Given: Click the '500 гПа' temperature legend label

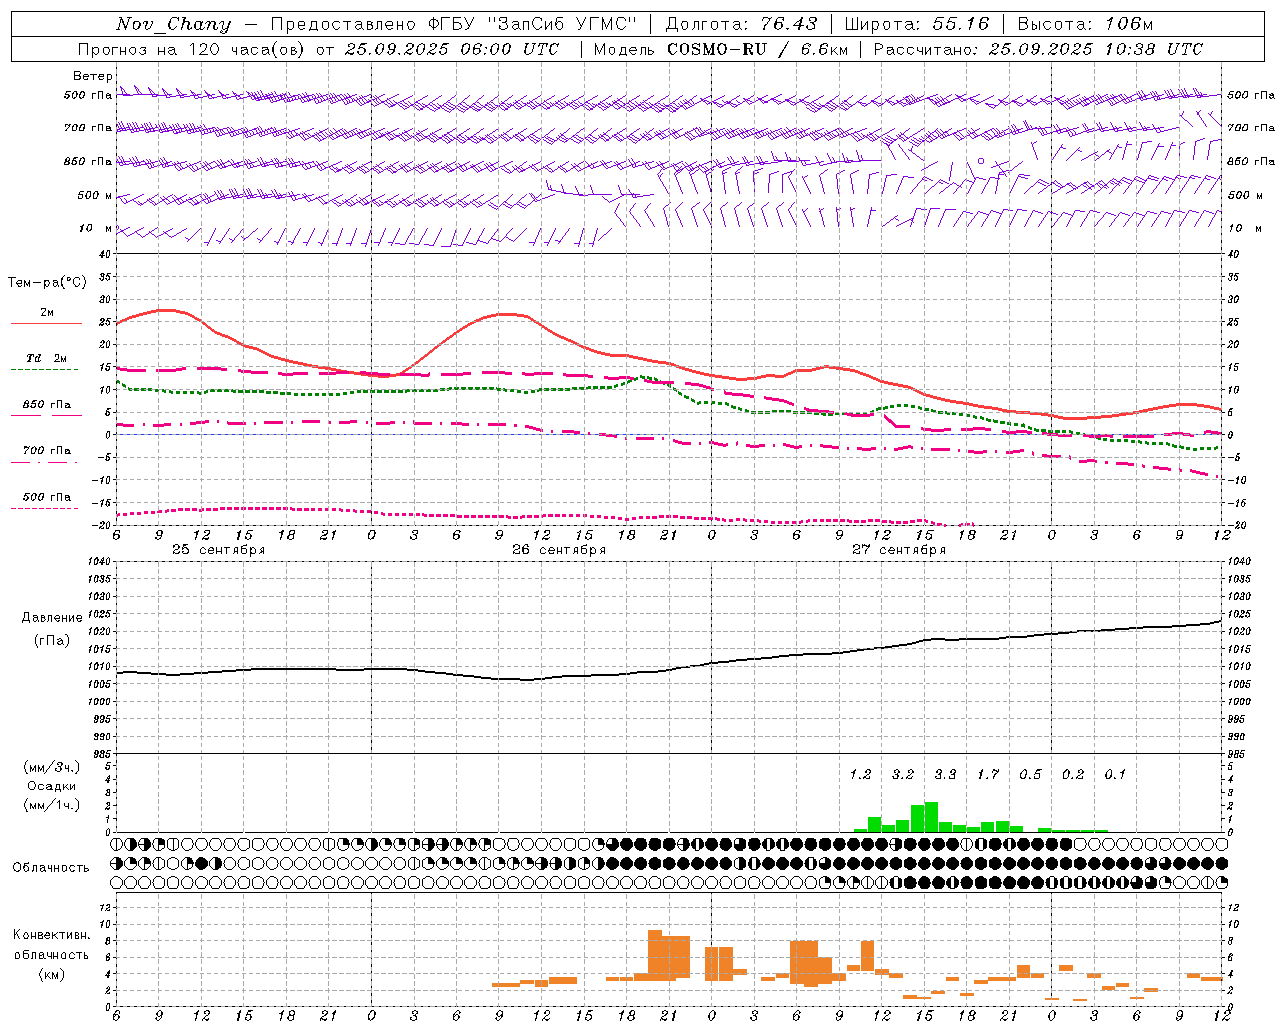Looking at the screenshot, I should coord(47,497).
